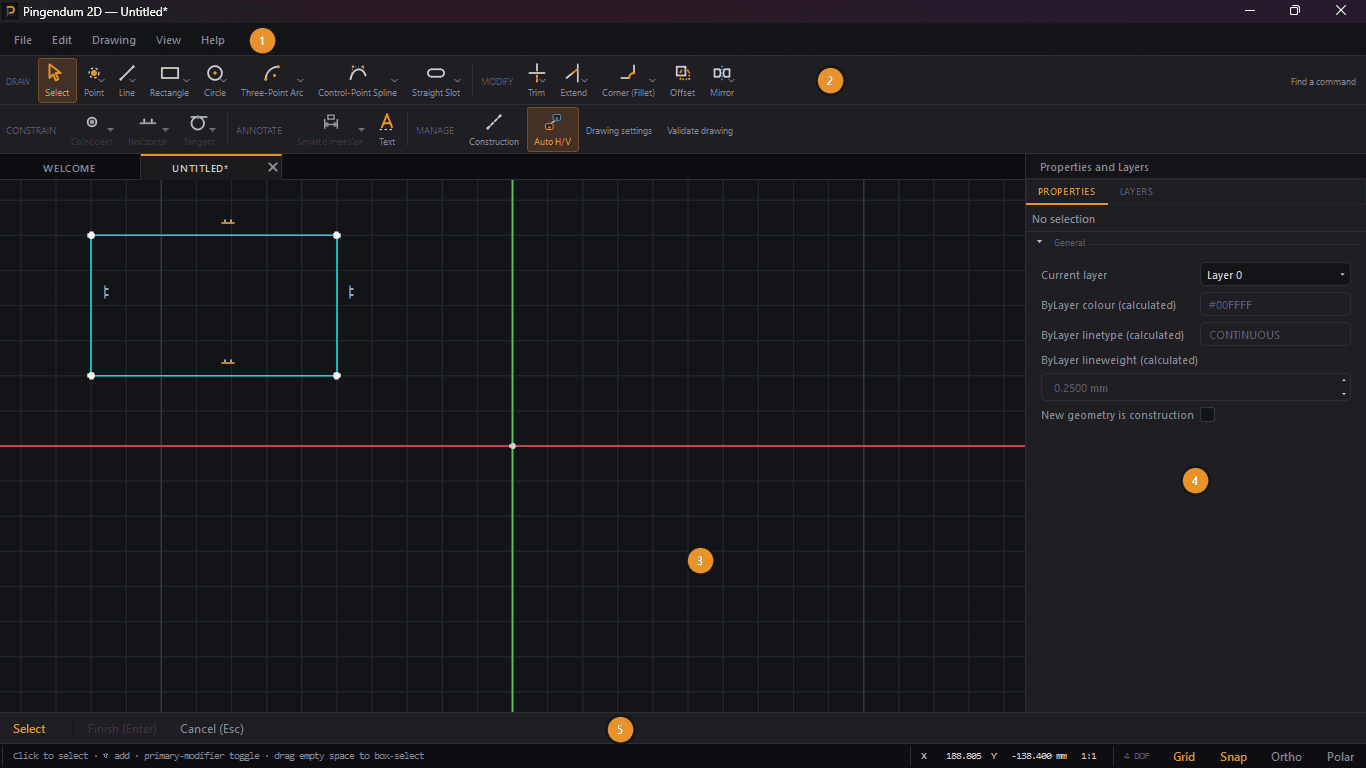The width and height of the screenshot is (1366, 768).
Task: Open the File menu
Action: pos(23,40)
